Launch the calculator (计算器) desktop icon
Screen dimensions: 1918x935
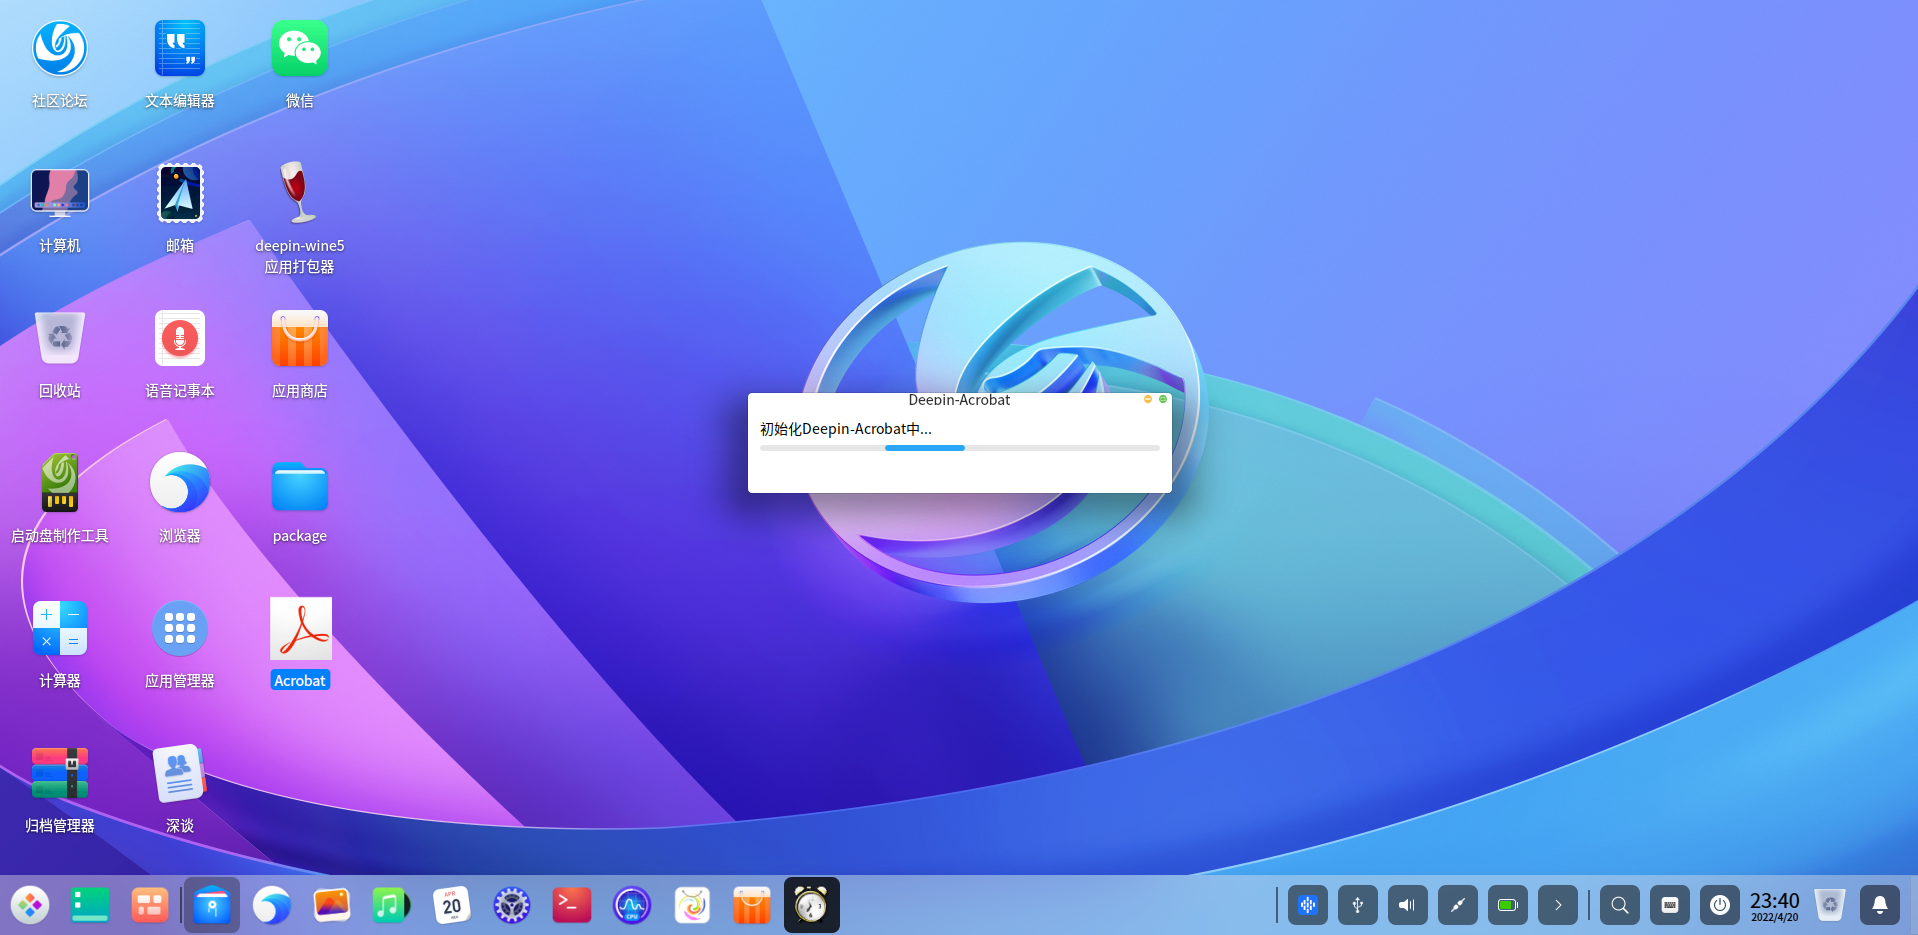coord(60,629)
